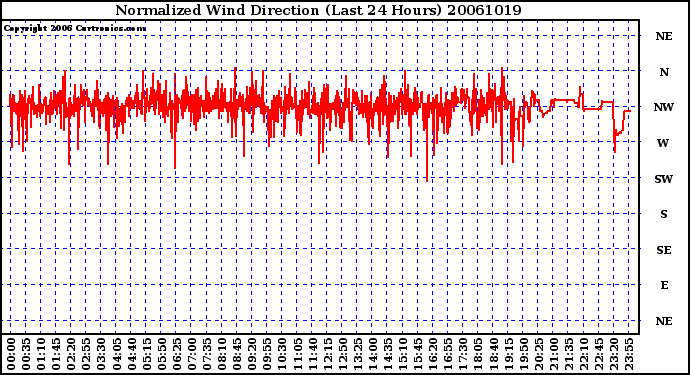Click the '04:40' time axis label
This screenshot has width=690, height=375.
click(132, 354)
